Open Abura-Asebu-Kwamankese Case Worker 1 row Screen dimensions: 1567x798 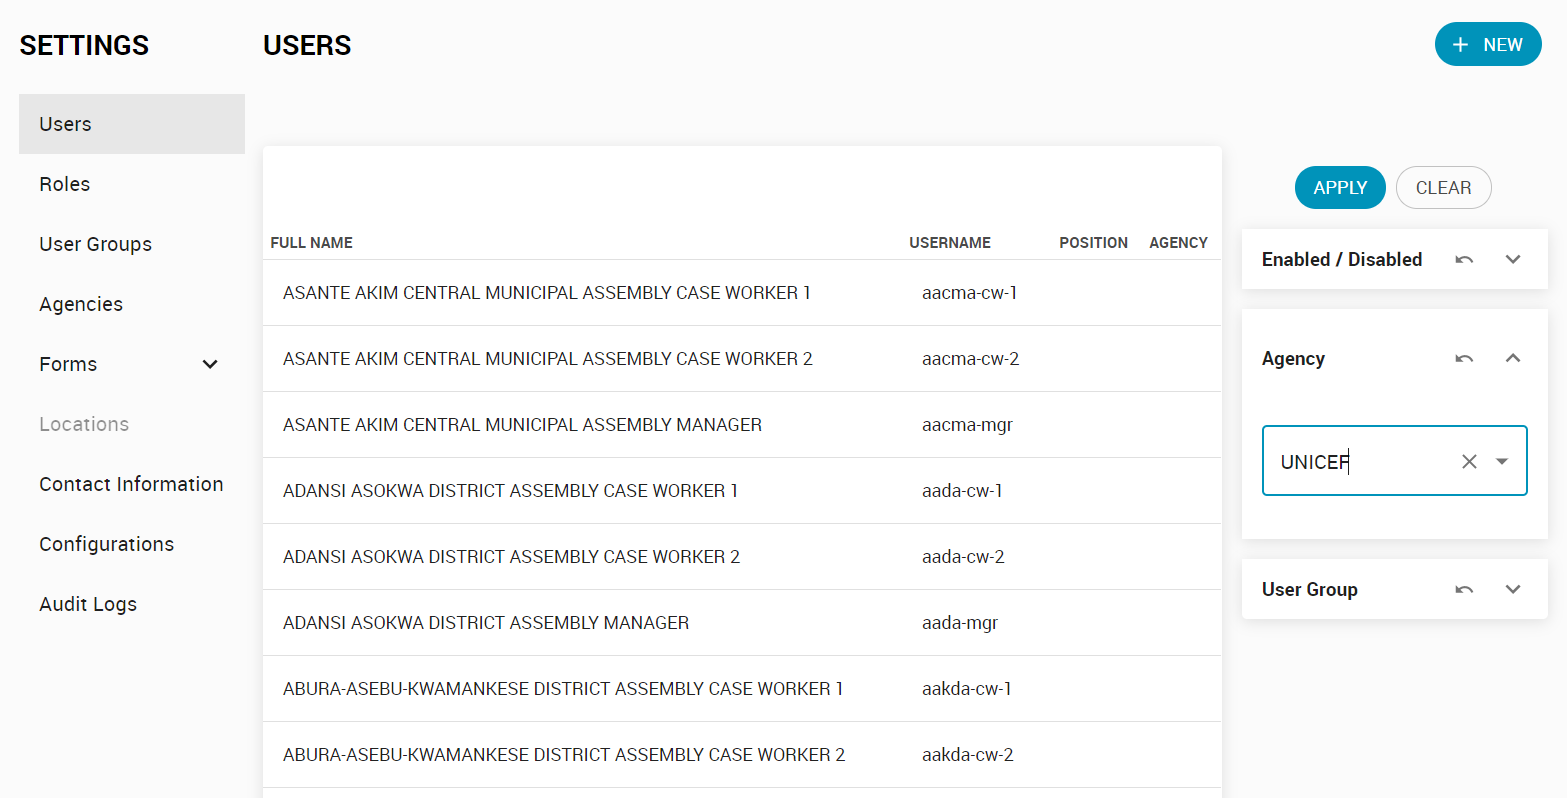point(742,689)
